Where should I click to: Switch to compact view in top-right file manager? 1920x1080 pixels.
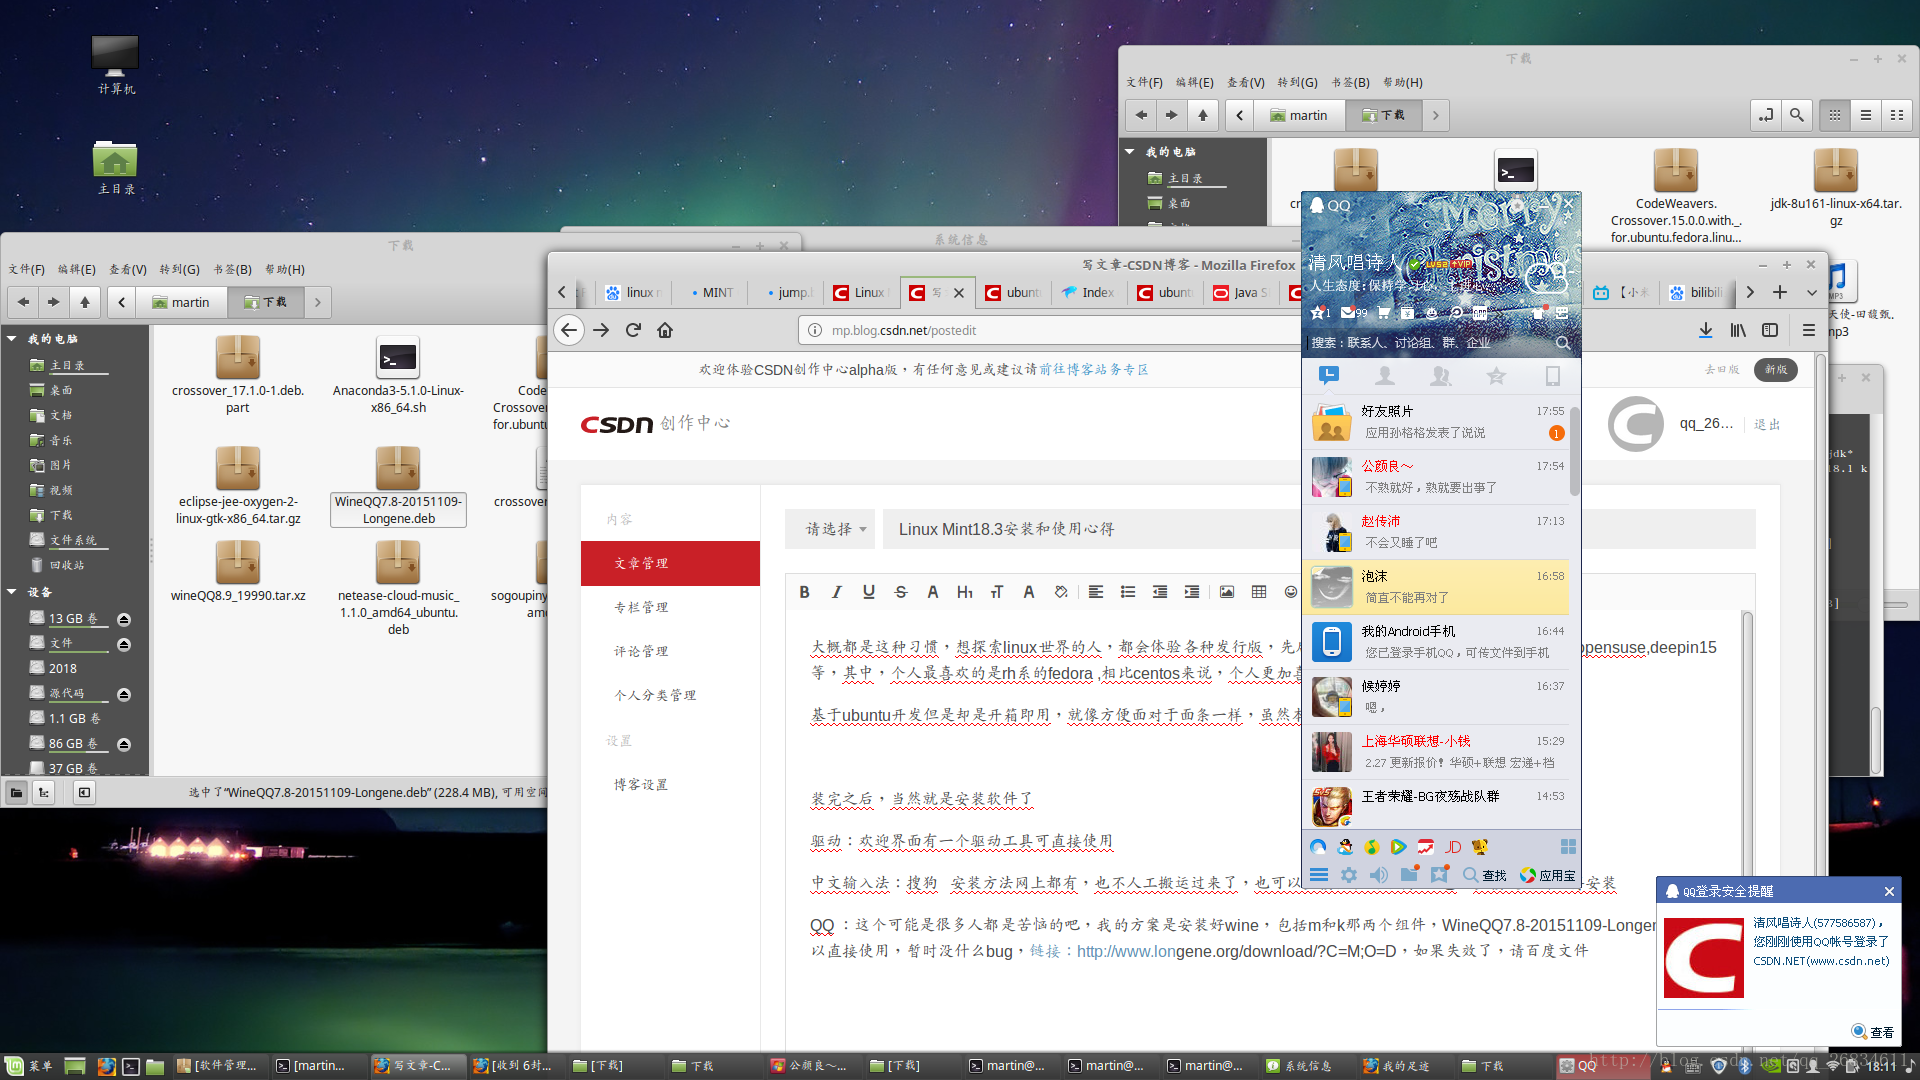[1897, 115]
